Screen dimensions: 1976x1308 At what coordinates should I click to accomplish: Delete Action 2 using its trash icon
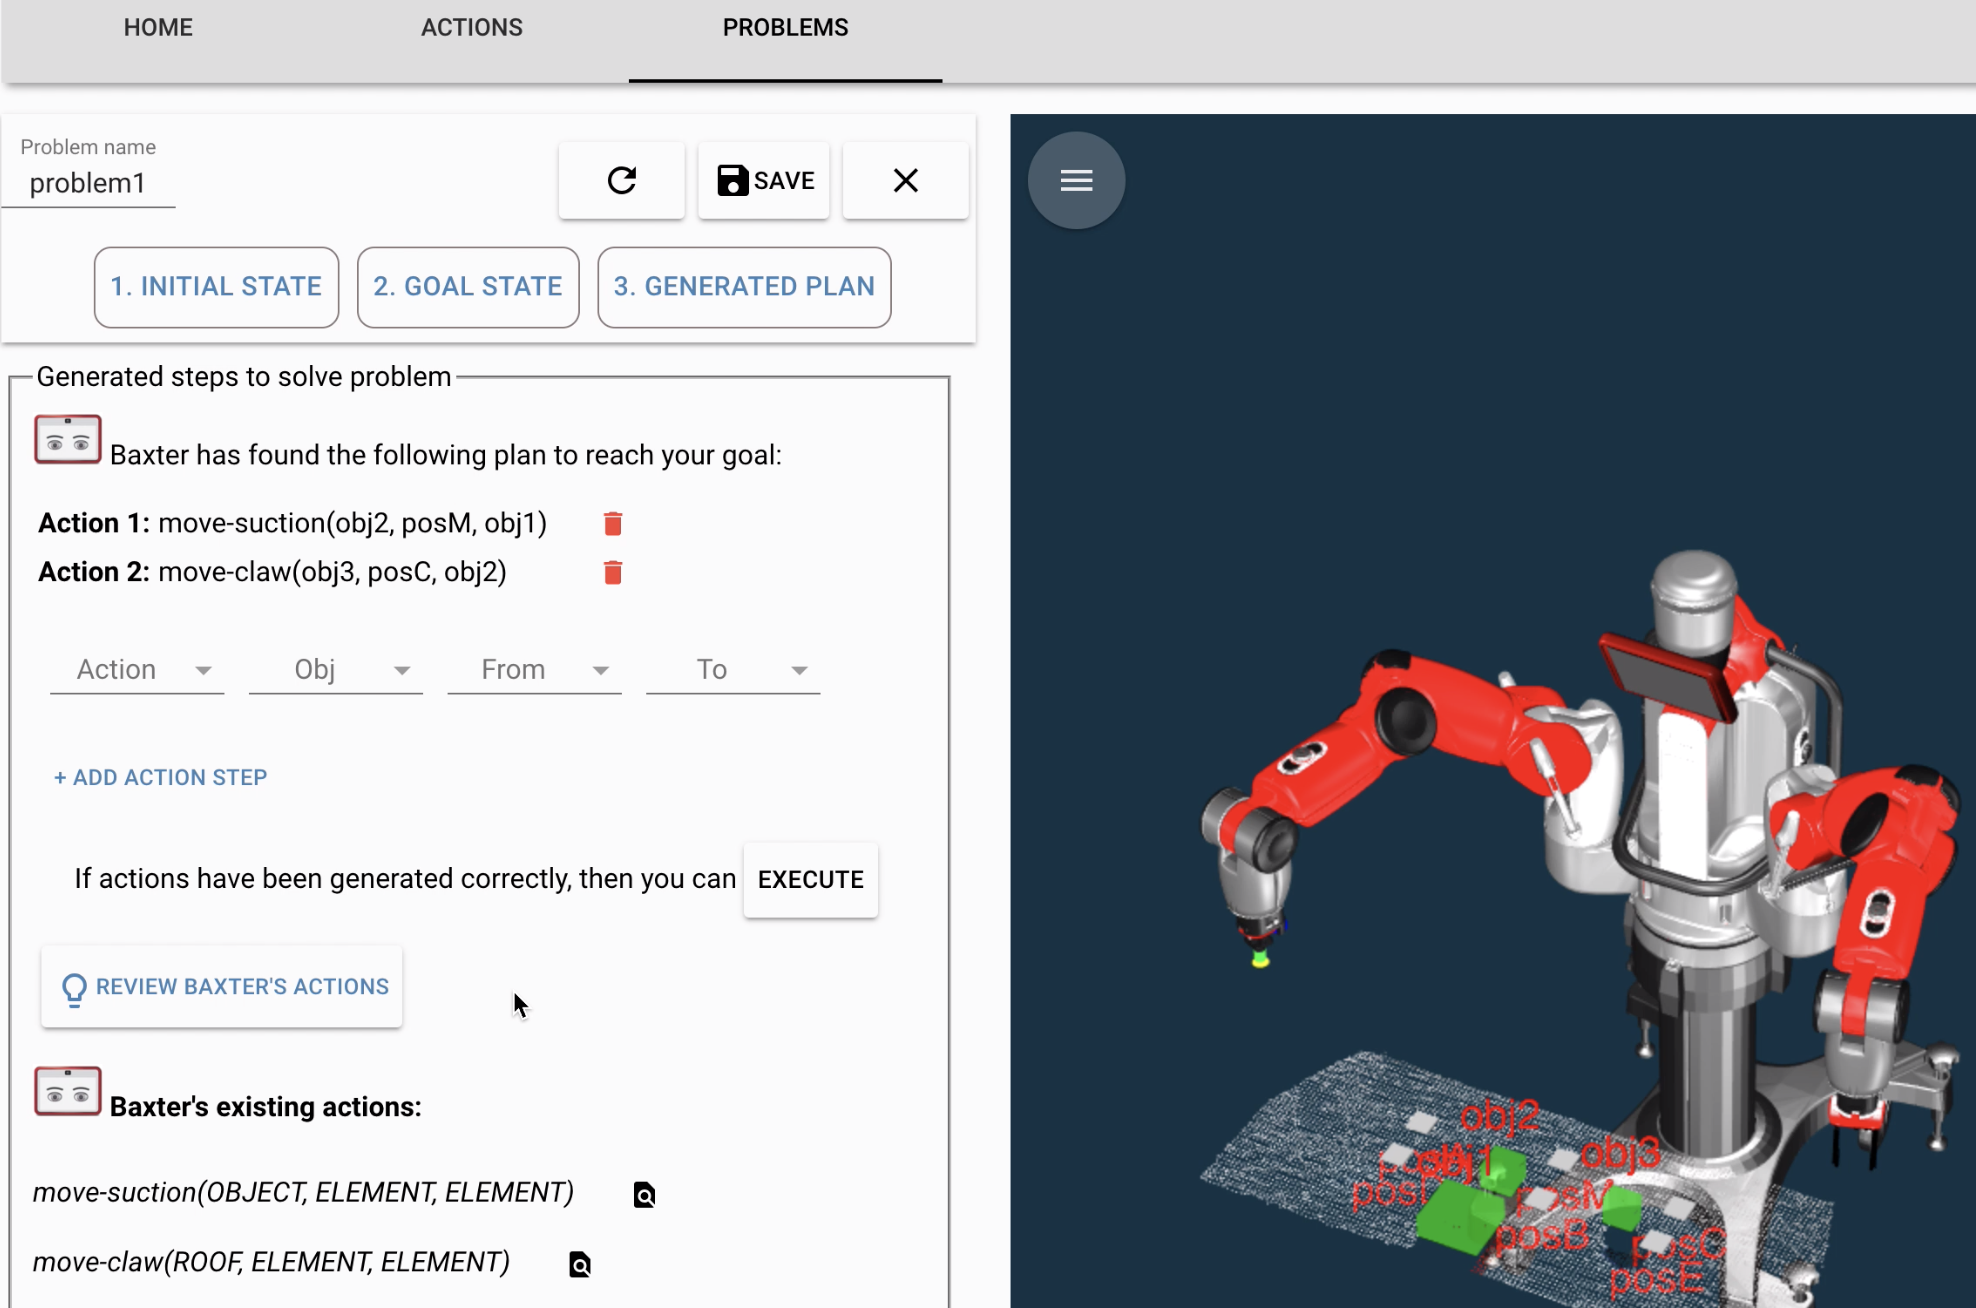tap(613, 572)
